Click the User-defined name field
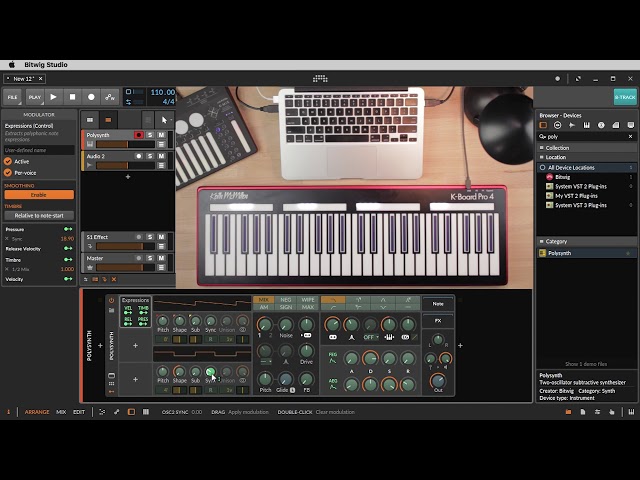Image resolution: width=640 pixels, height=480 pixels. 39,150
